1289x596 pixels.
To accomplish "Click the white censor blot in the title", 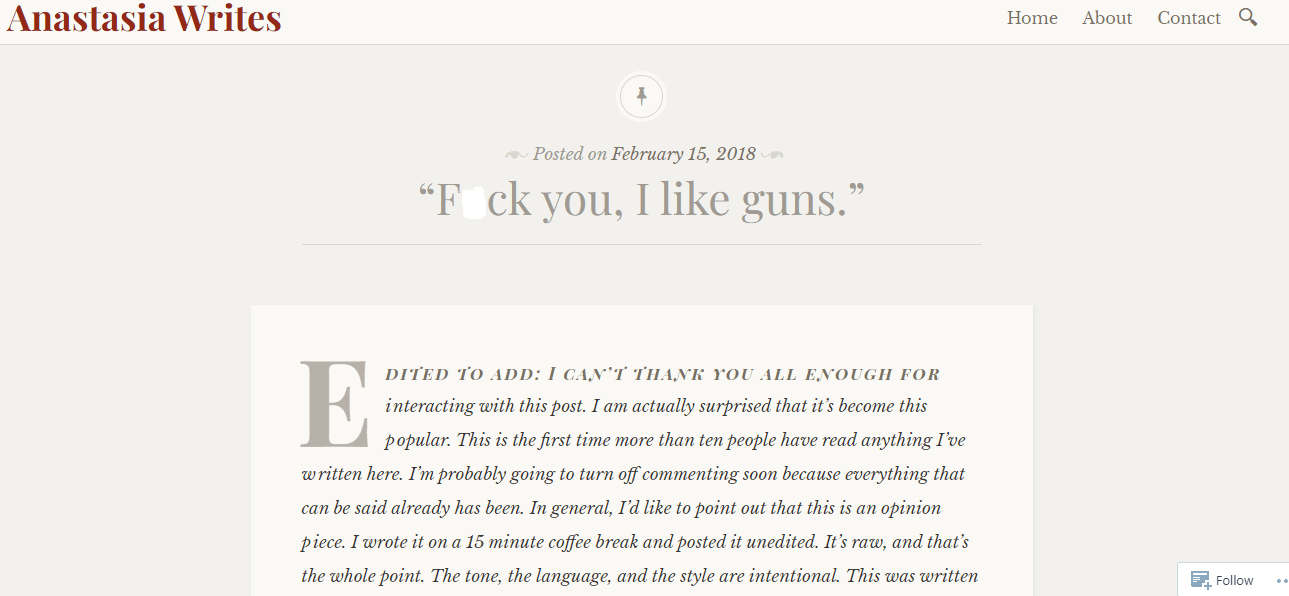I will coord(474,201).
